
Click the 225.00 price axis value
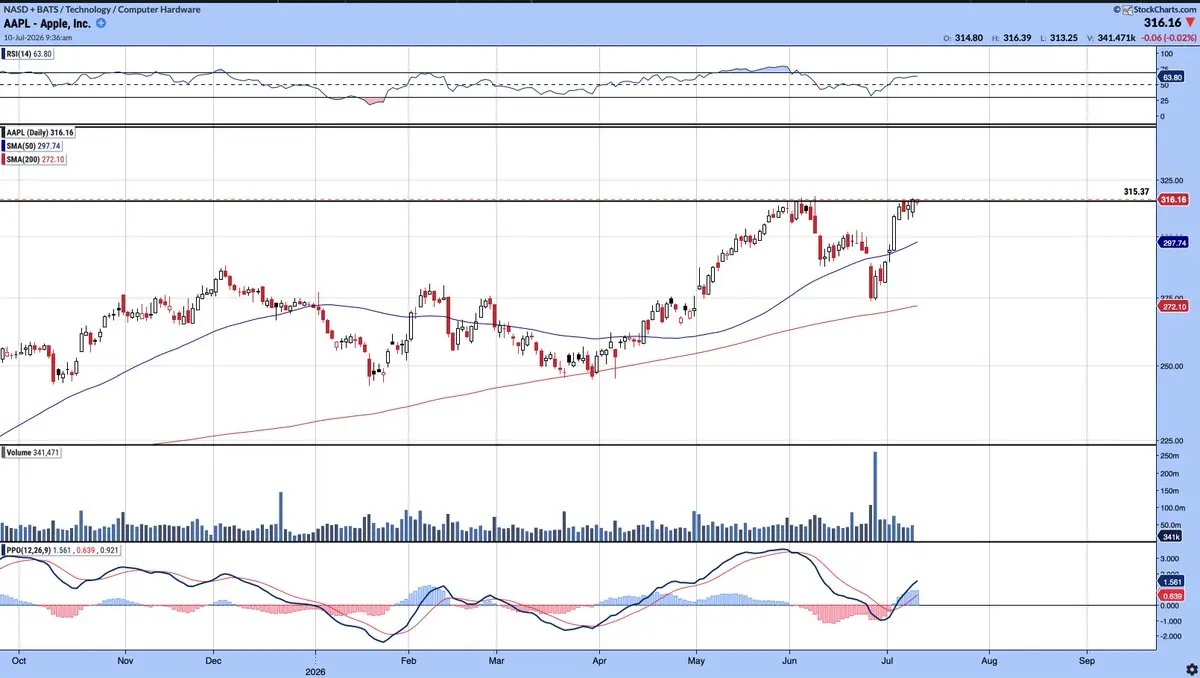click(x=1170, y=439)
